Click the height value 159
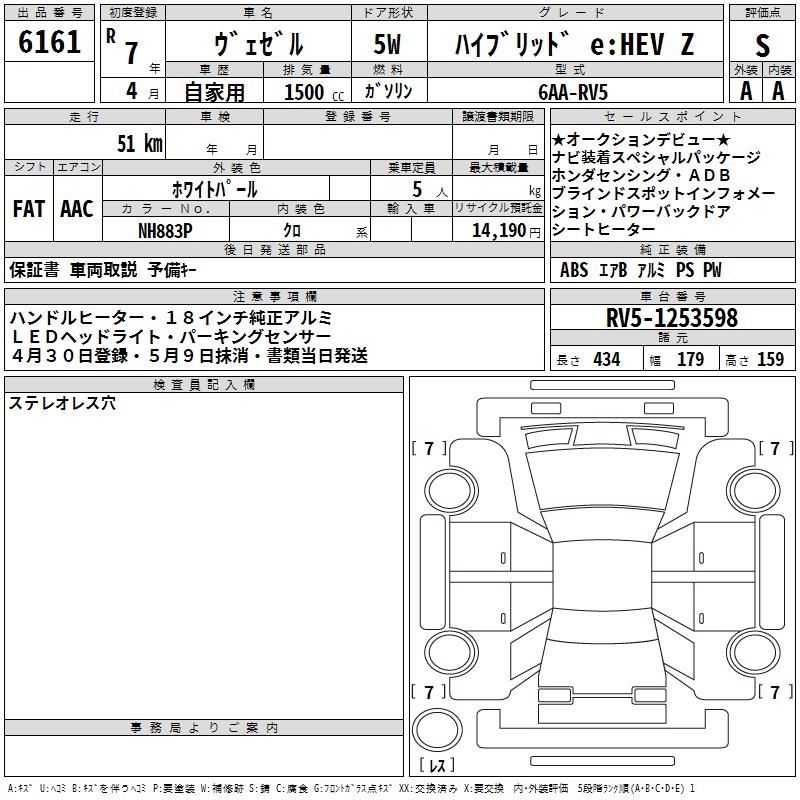The height and width of the screenshot is (800, 800). tap(770, 359)
